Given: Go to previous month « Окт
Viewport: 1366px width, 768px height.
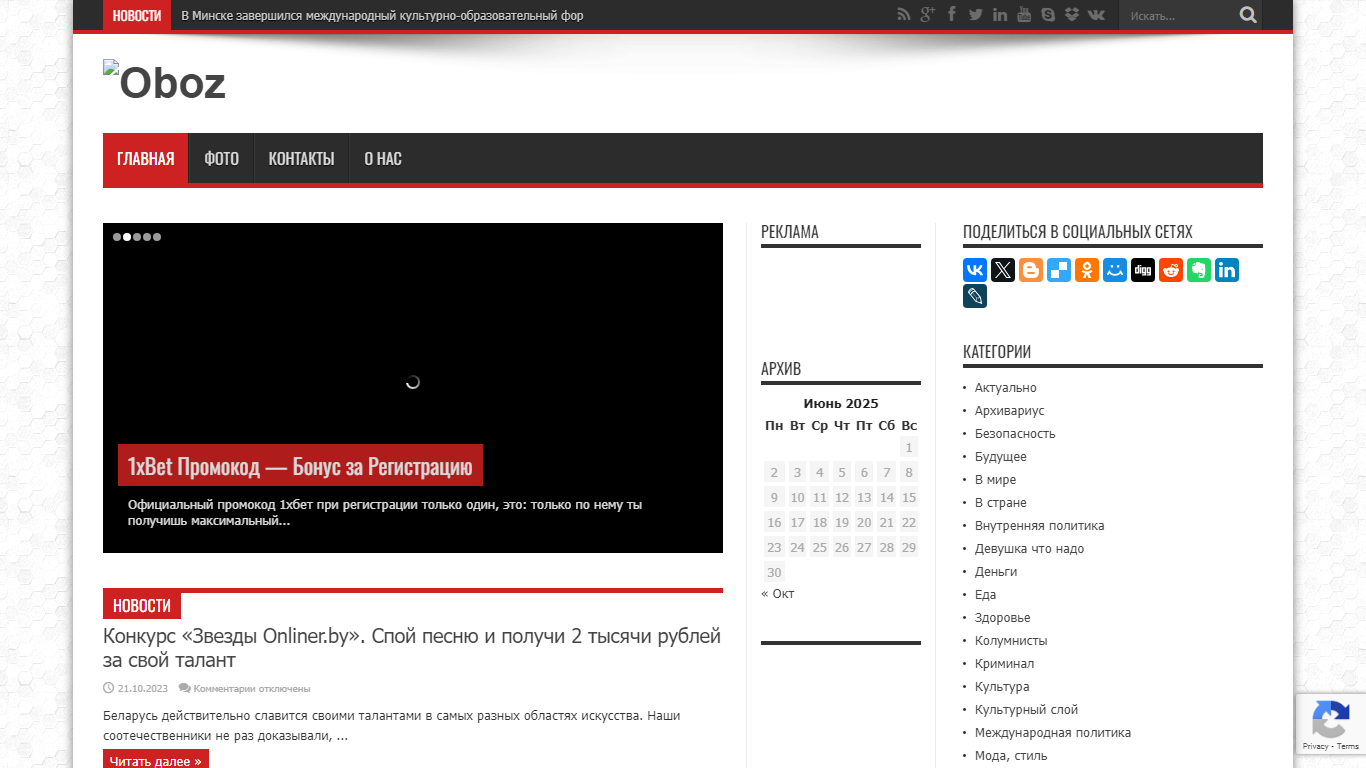Looking at the screenshot, I should tap(778, 593).
